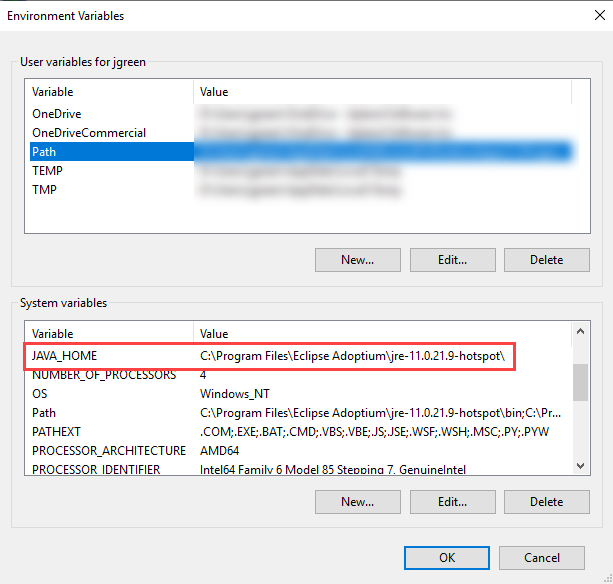Confirm changes with the OK button
This screenshot has width=613, height=584.
[447, 558]
